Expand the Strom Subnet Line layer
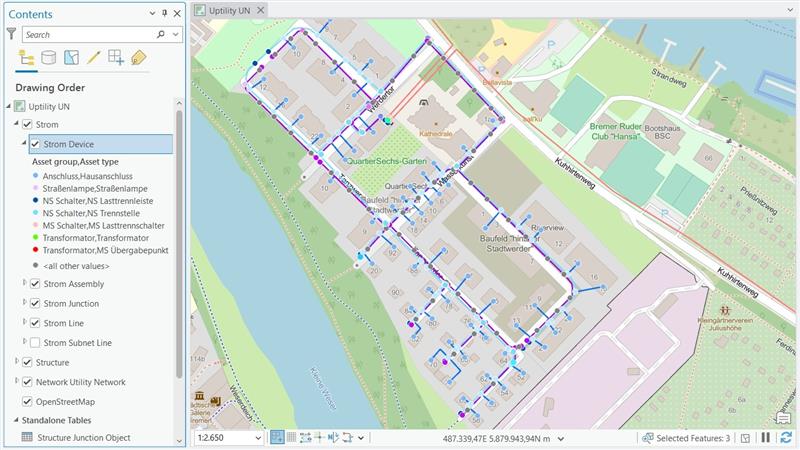This screenshot has height=450, width=800. 24,341
